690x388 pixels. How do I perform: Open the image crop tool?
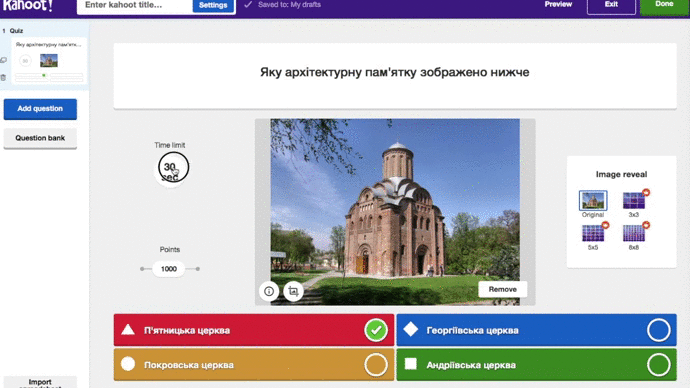pos(293,291)
